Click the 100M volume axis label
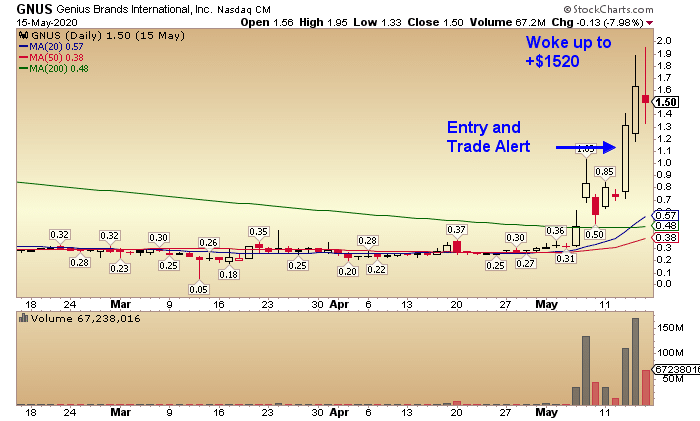 point(670,353)
